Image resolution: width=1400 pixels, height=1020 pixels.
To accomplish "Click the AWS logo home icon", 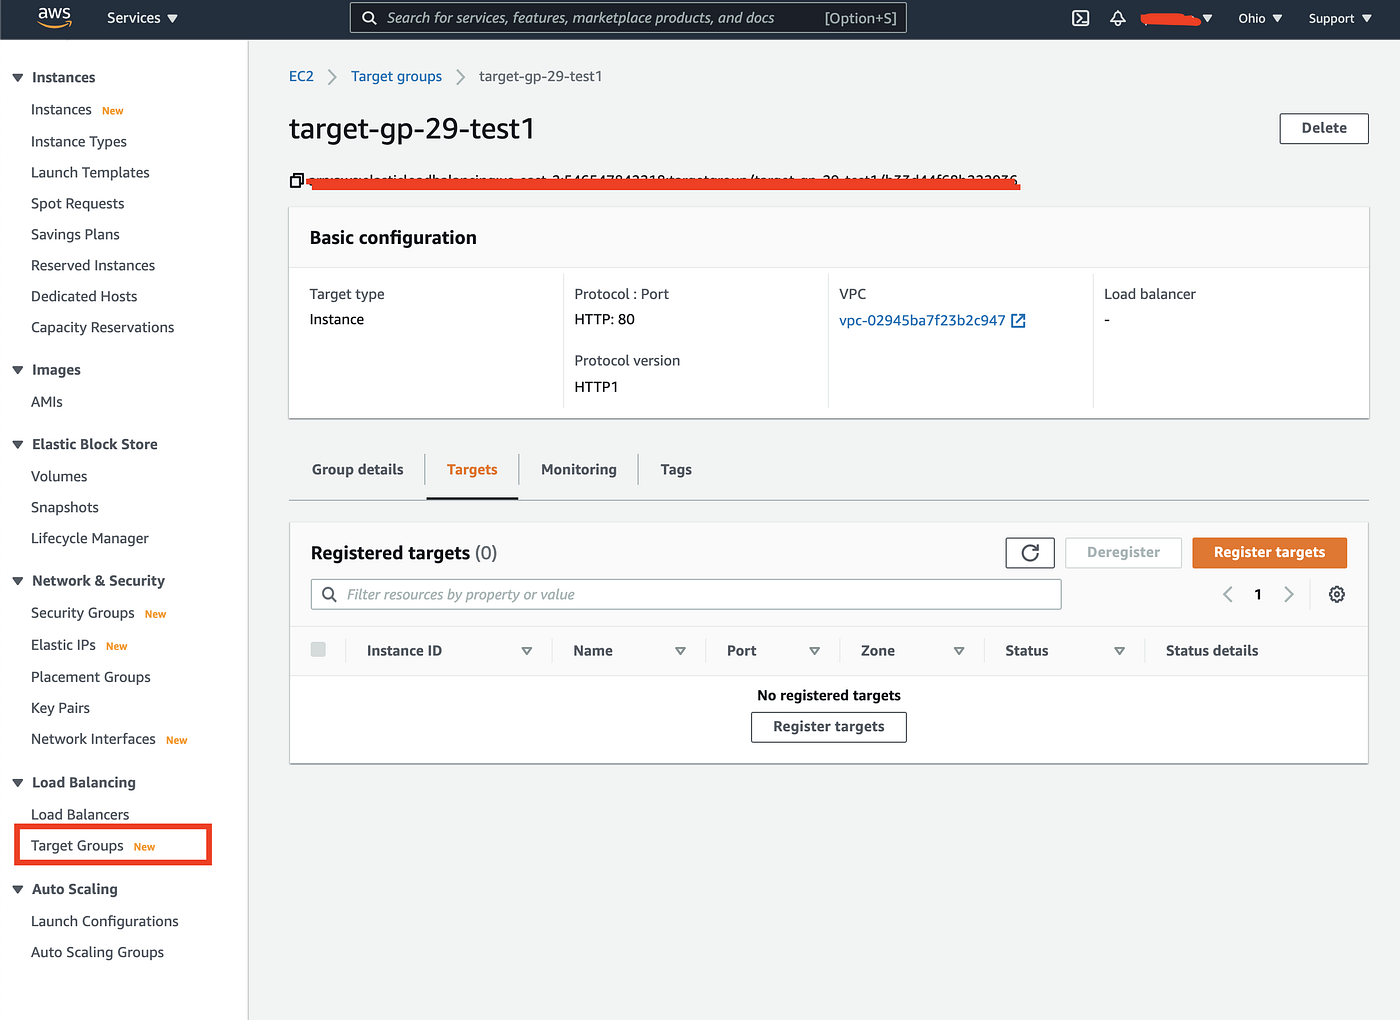I will [x=54, y=17].
